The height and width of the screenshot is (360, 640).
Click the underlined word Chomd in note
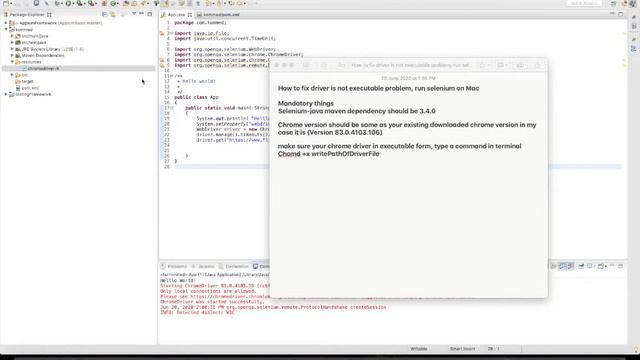point(289,154)
